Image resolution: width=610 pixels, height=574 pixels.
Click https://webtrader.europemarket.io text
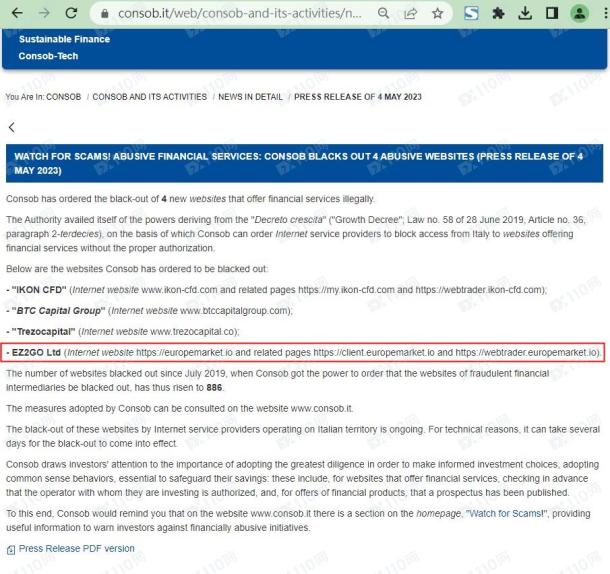tap(526, 353)
